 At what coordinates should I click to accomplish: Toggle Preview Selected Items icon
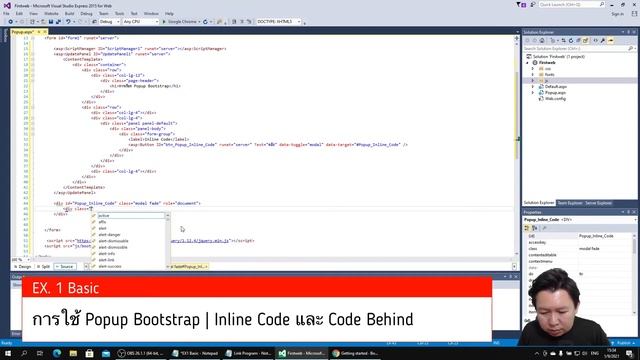point(611,40)
